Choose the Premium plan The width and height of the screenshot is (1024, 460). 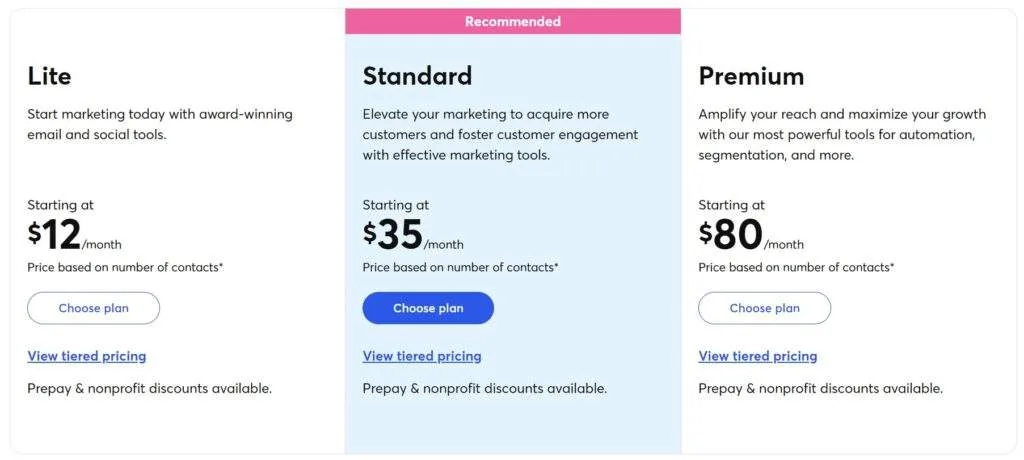click(x=764, y=308)
